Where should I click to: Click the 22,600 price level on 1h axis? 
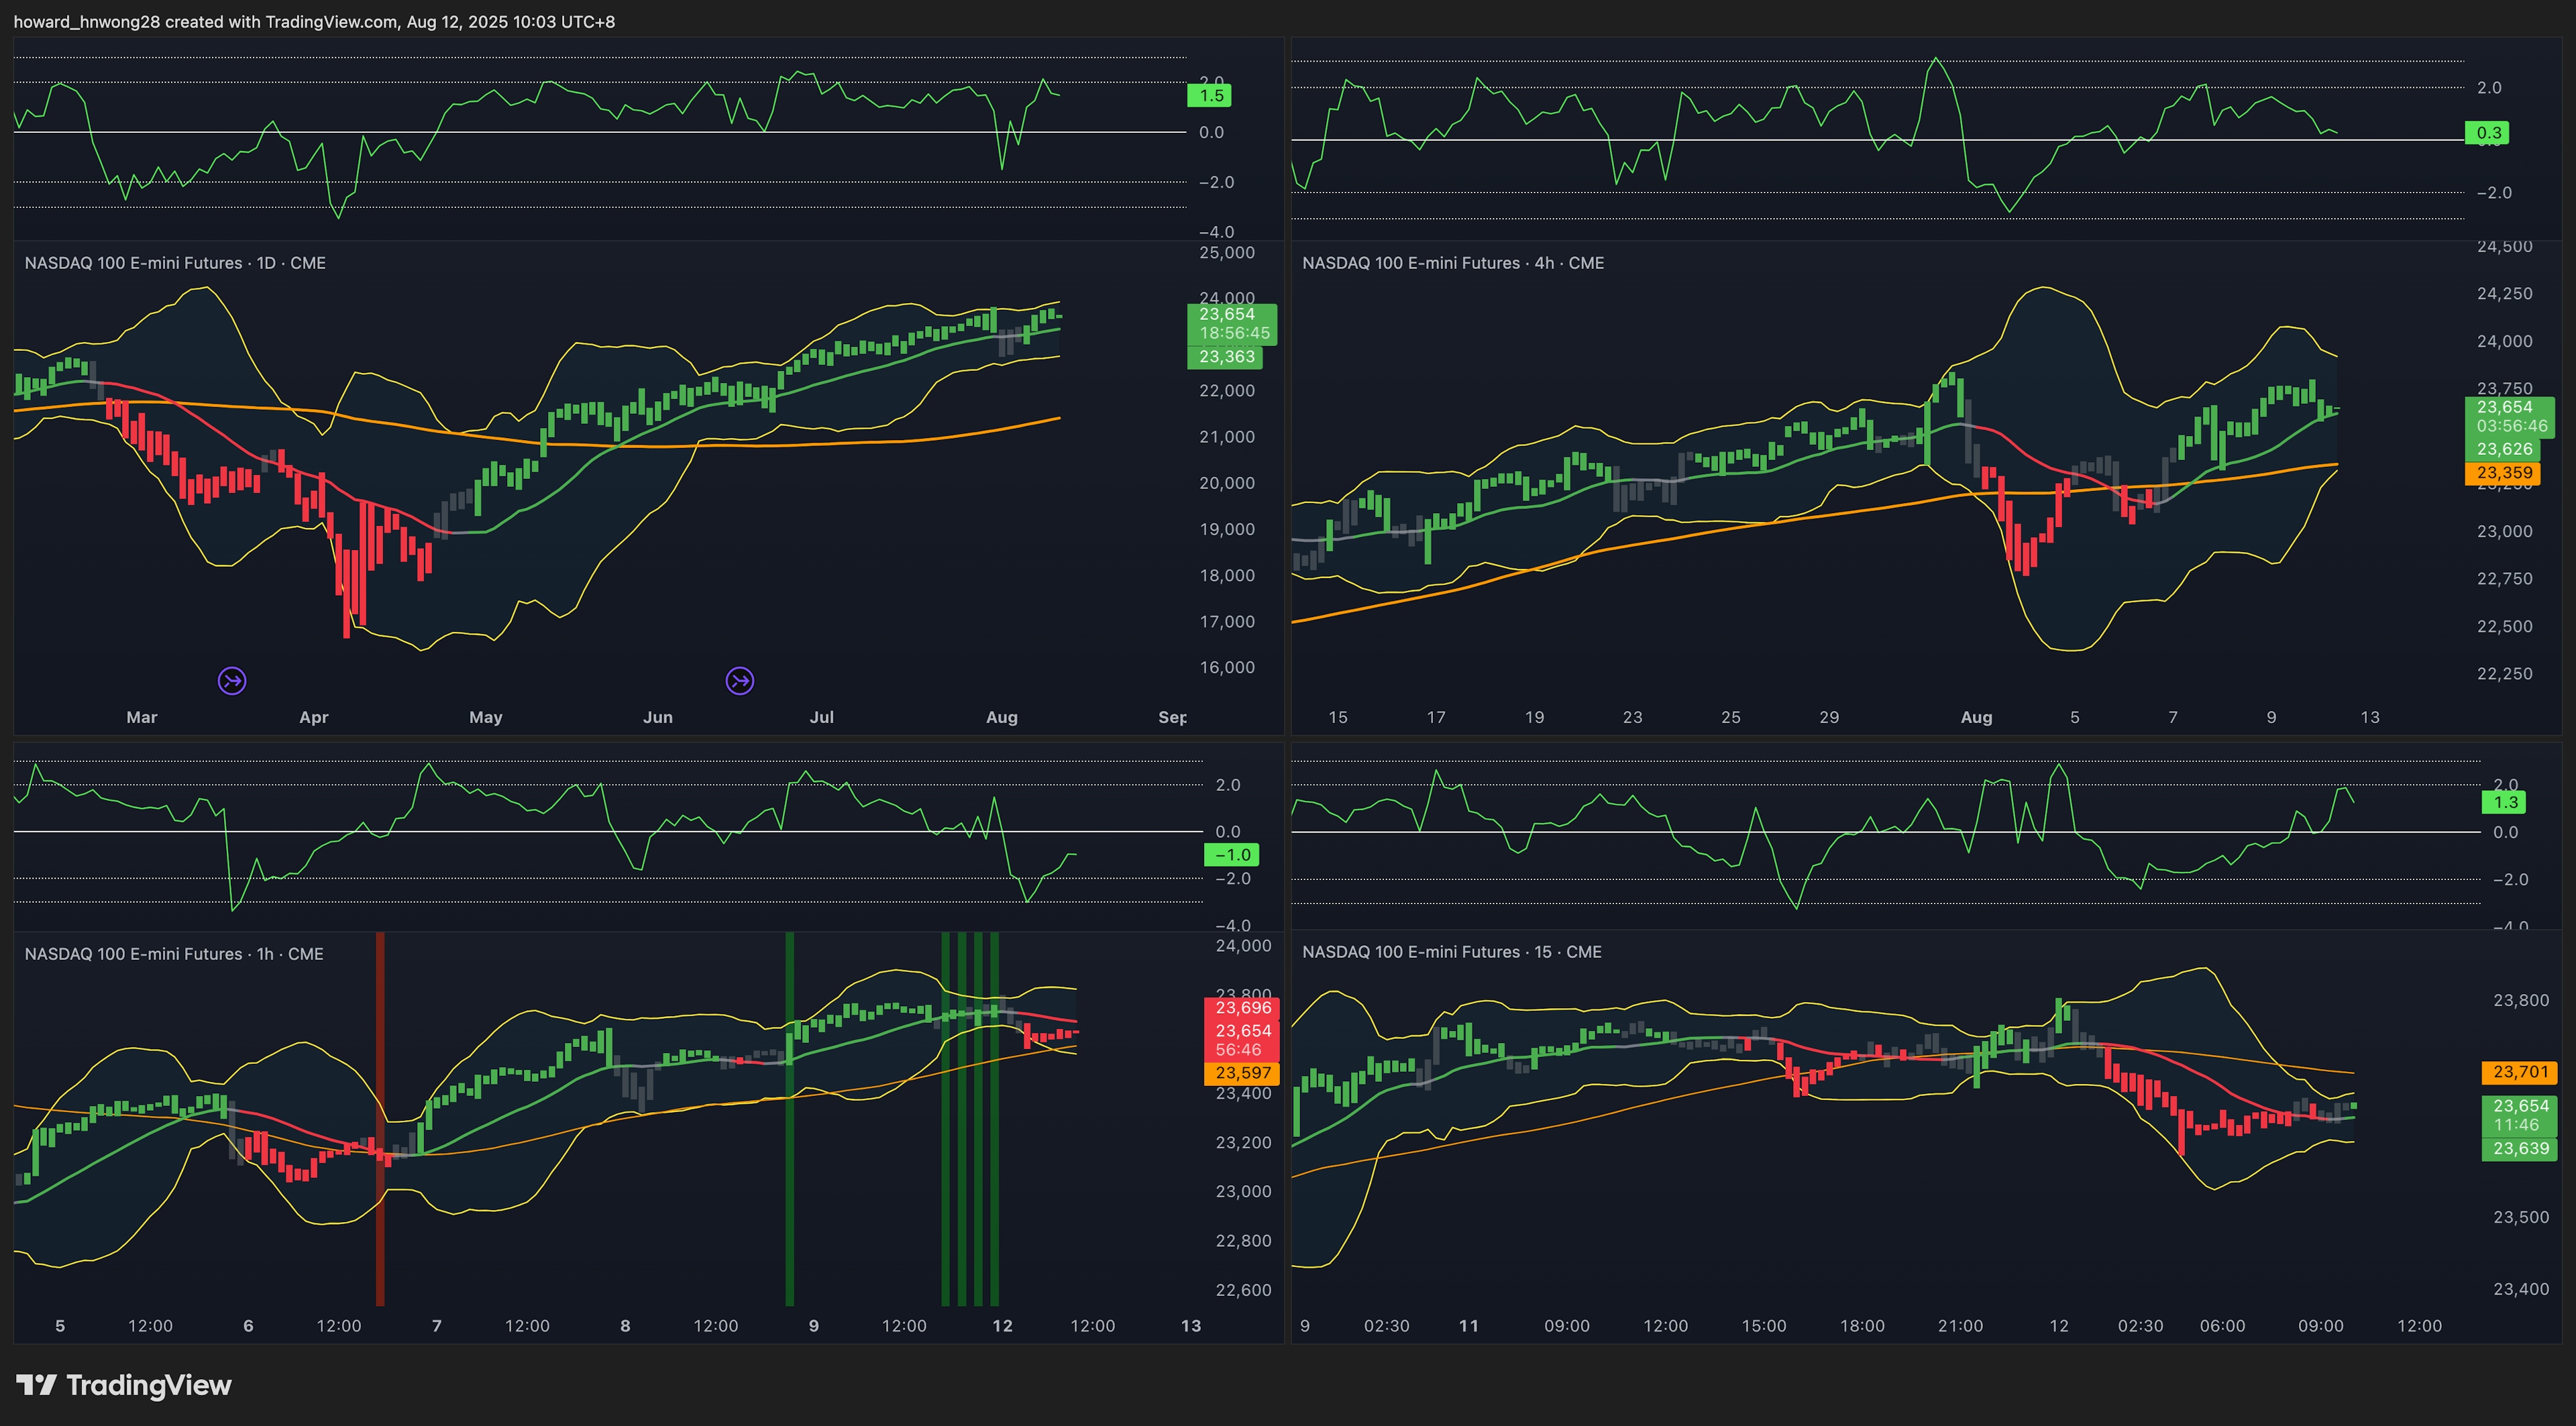coord(1243,1290)
